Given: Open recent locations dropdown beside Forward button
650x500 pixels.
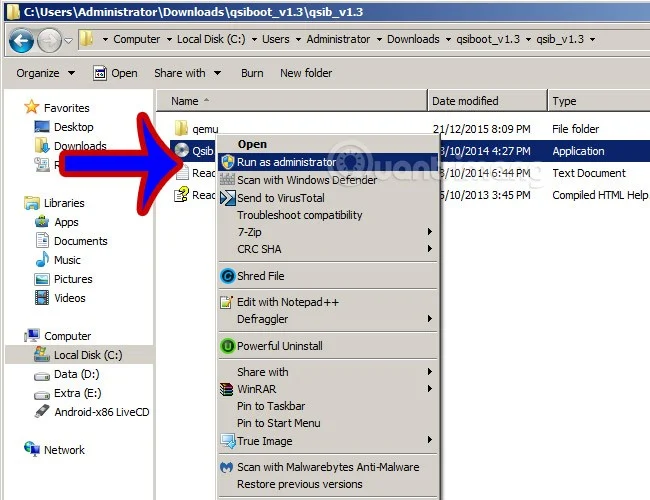Looking at the screenshot, I should coord(68,41).
